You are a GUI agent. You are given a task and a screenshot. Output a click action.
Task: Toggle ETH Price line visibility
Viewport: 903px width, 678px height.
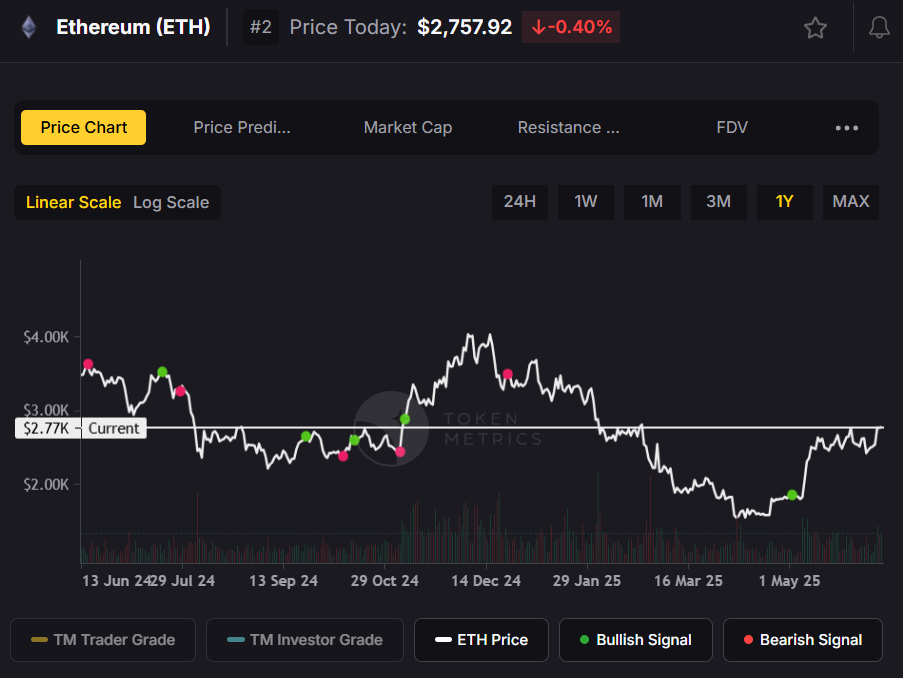pyautogui.click(x=481, y=640)
